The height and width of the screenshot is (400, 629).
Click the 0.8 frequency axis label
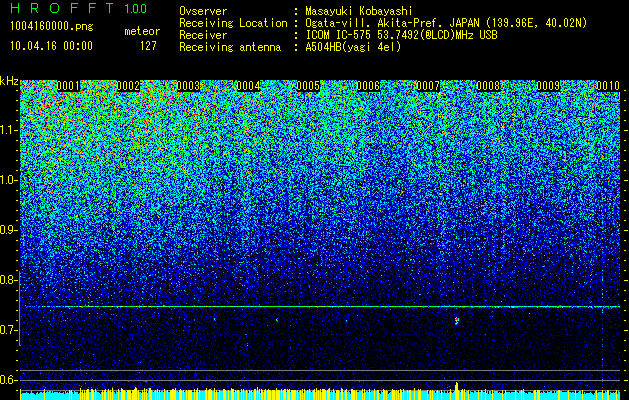pyautogui.click(x=9, y=280)
